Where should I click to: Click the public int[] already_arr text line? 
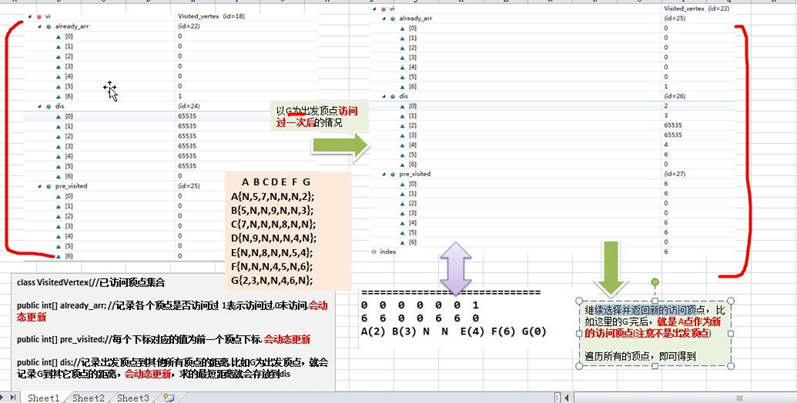point(171,311)
